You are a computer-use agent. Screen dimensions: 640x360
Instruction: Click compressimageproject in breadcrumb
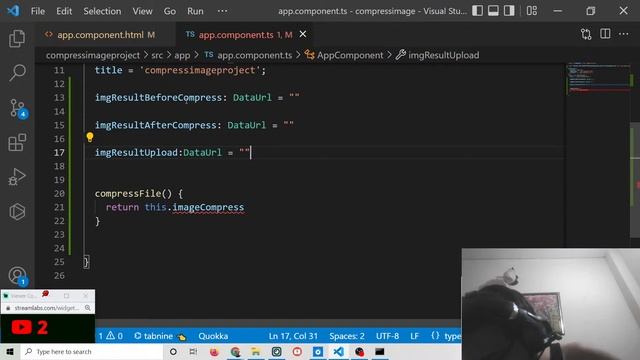coord(93,55)
